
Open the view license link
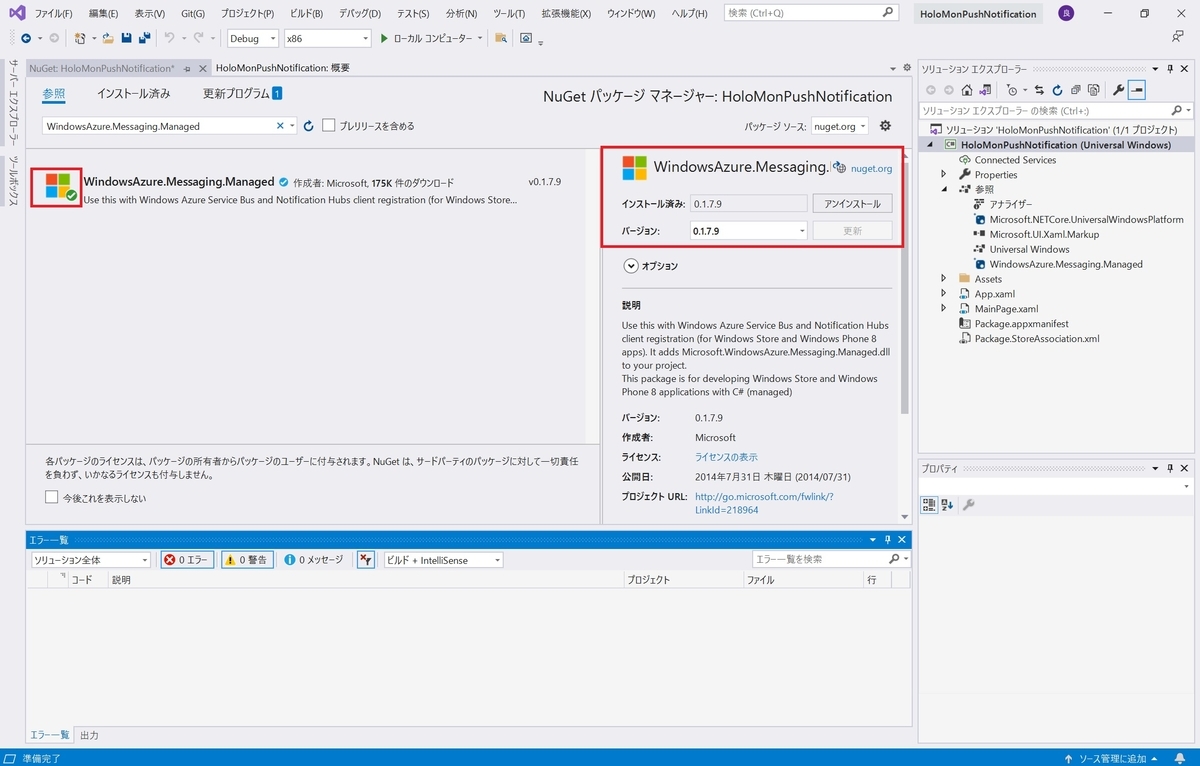coord(726,456)
